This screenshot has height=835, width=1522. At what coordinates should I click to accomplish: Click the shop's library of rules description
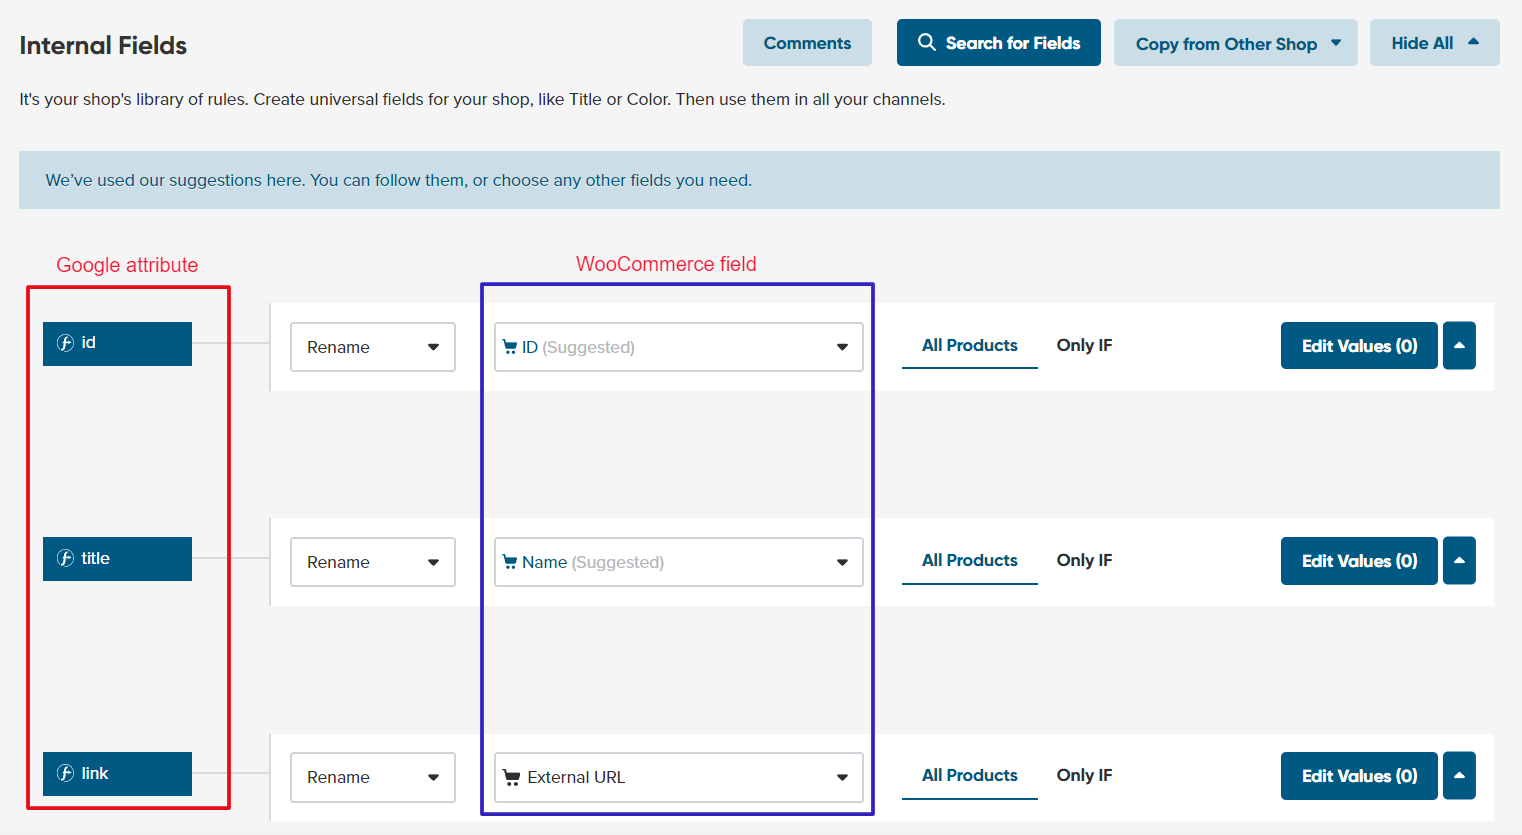point(482,99)
